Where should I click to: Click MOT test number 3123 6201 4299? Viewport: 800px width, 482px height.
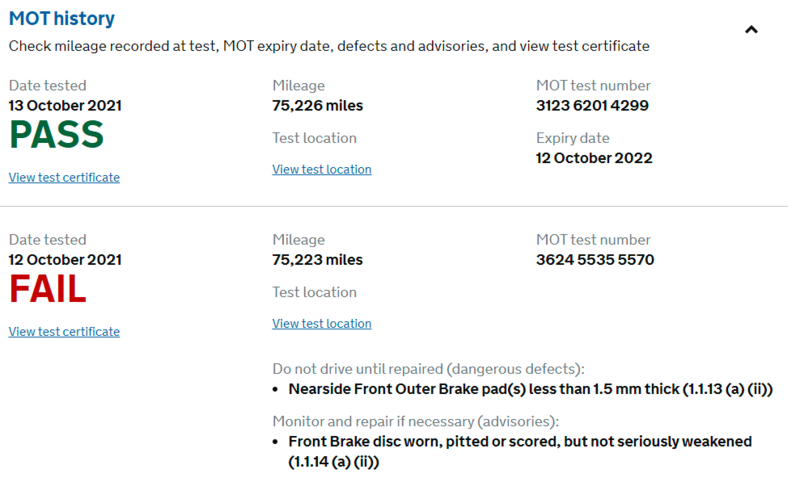592,105
